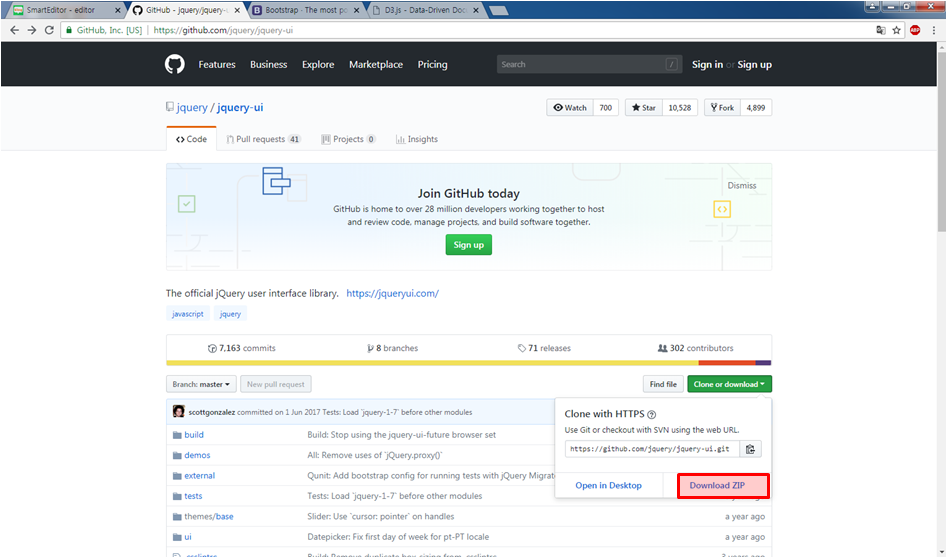Click the javascript topic tag
947x558 pixels.
pyautogui.click(x=188, y=313)
